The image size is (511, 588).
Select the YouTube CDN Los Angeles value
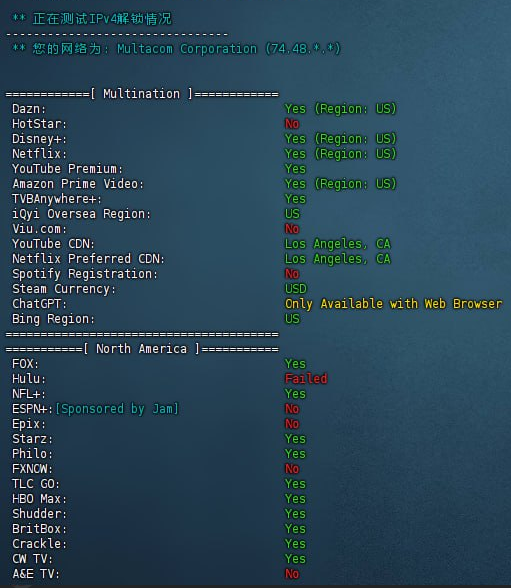(x=338, y=244)
